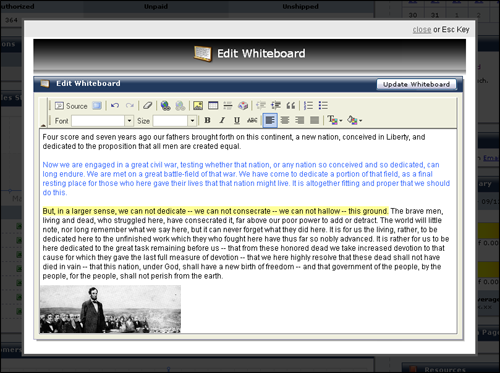Click the Source view button
500x373 pixels.
point(71,106)
